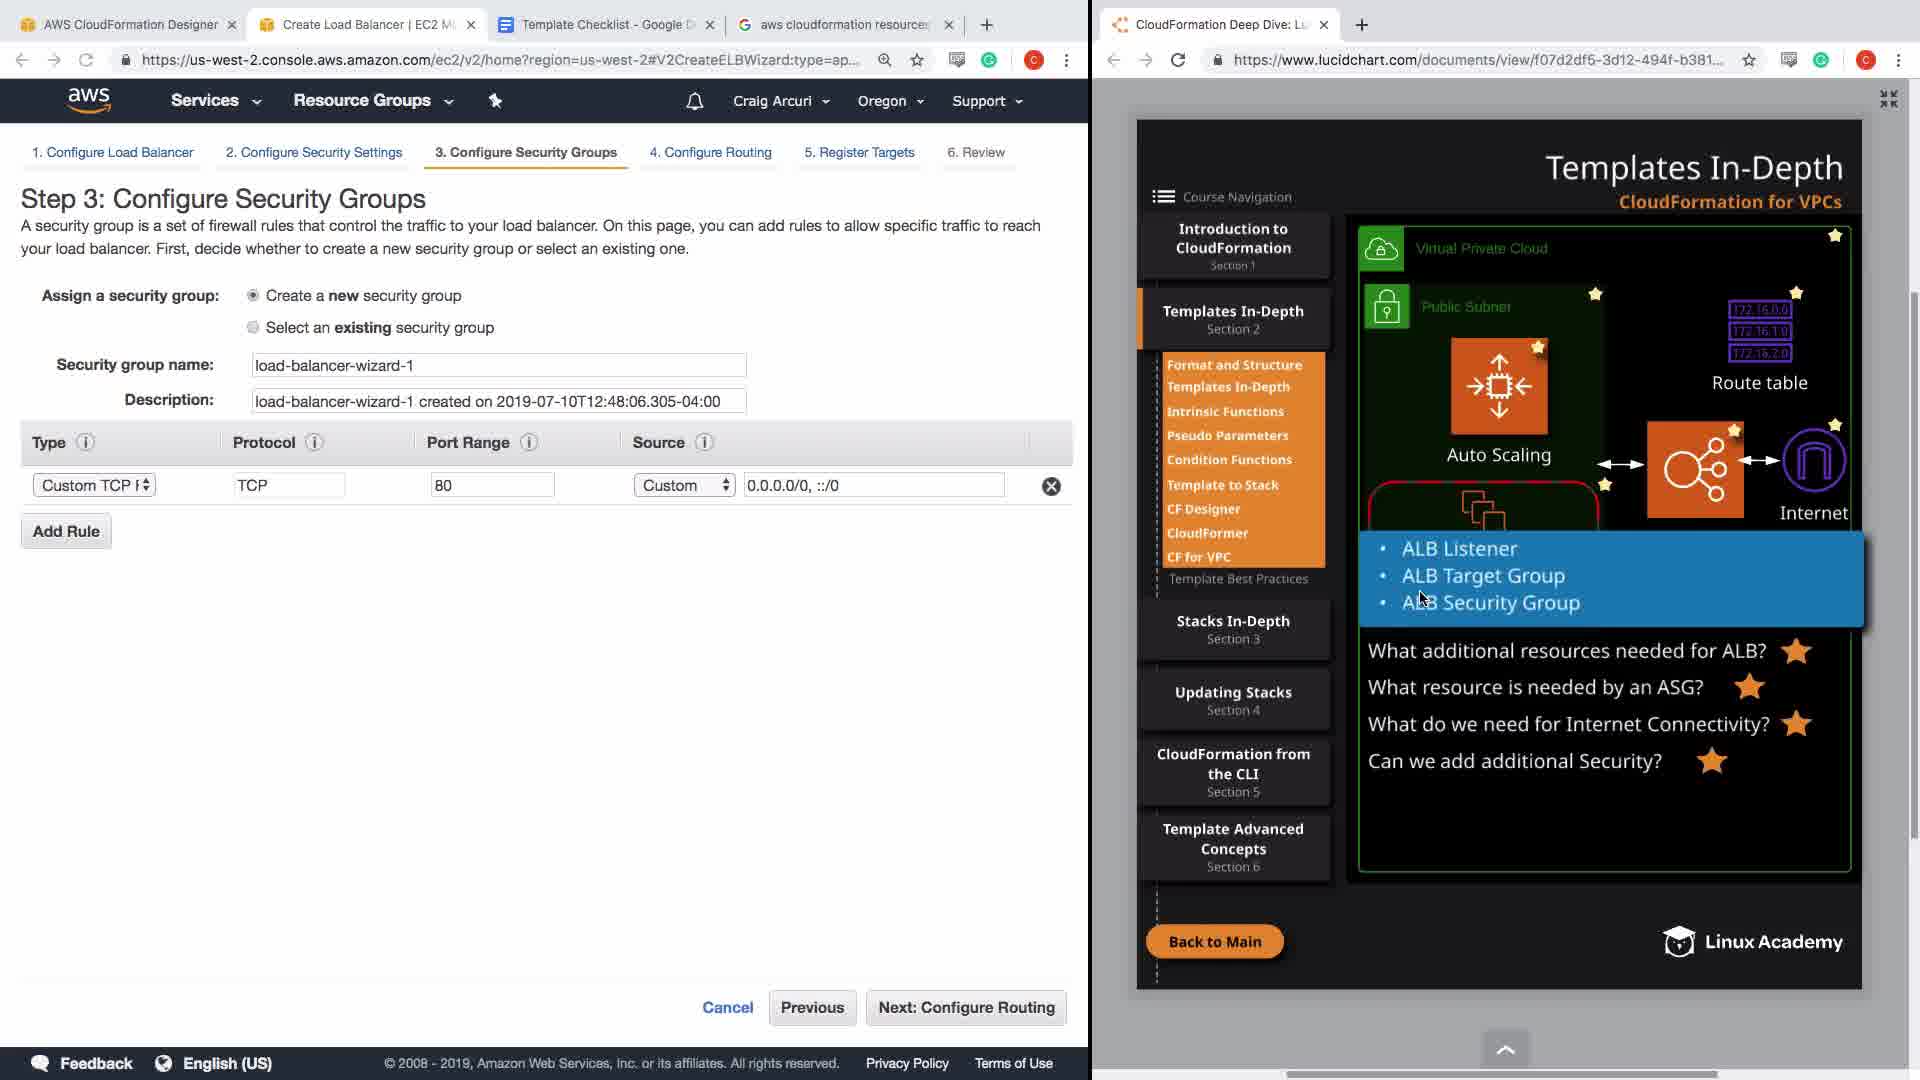Click Next: Configure Routing button

(966, 1007)
